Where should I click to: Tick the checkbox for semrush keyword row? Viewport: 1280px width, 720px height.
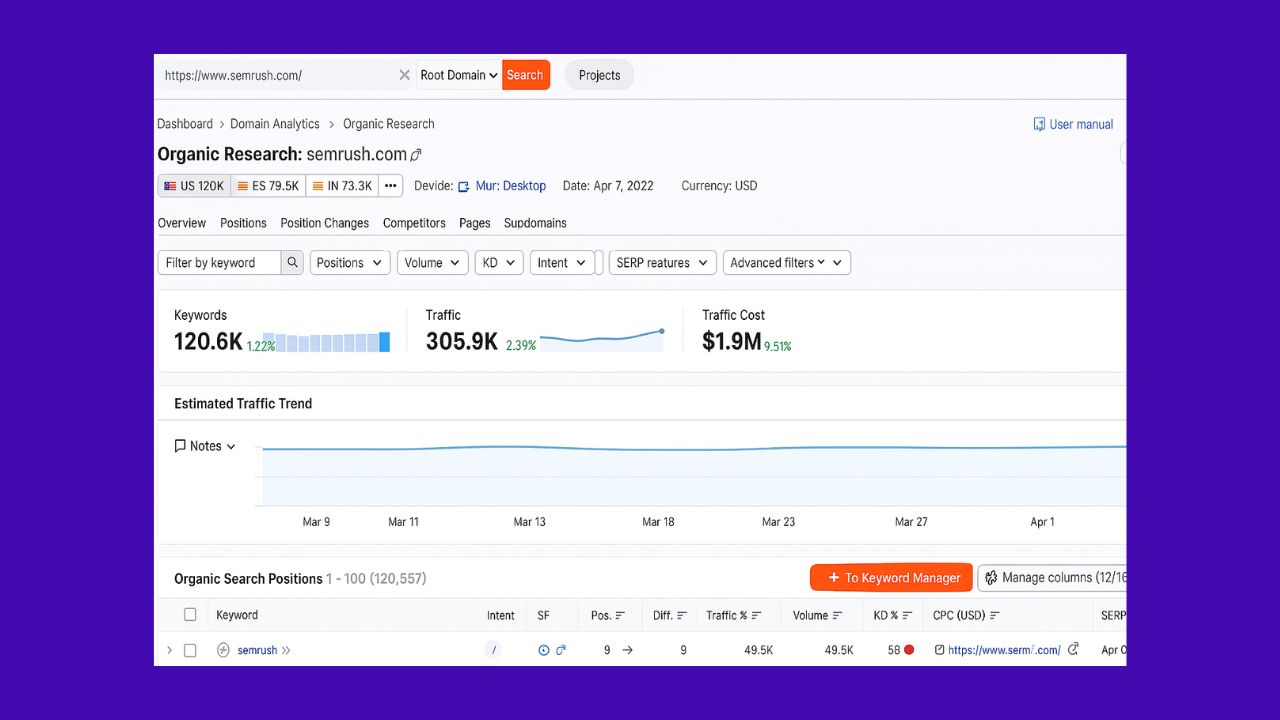(190, 650)
